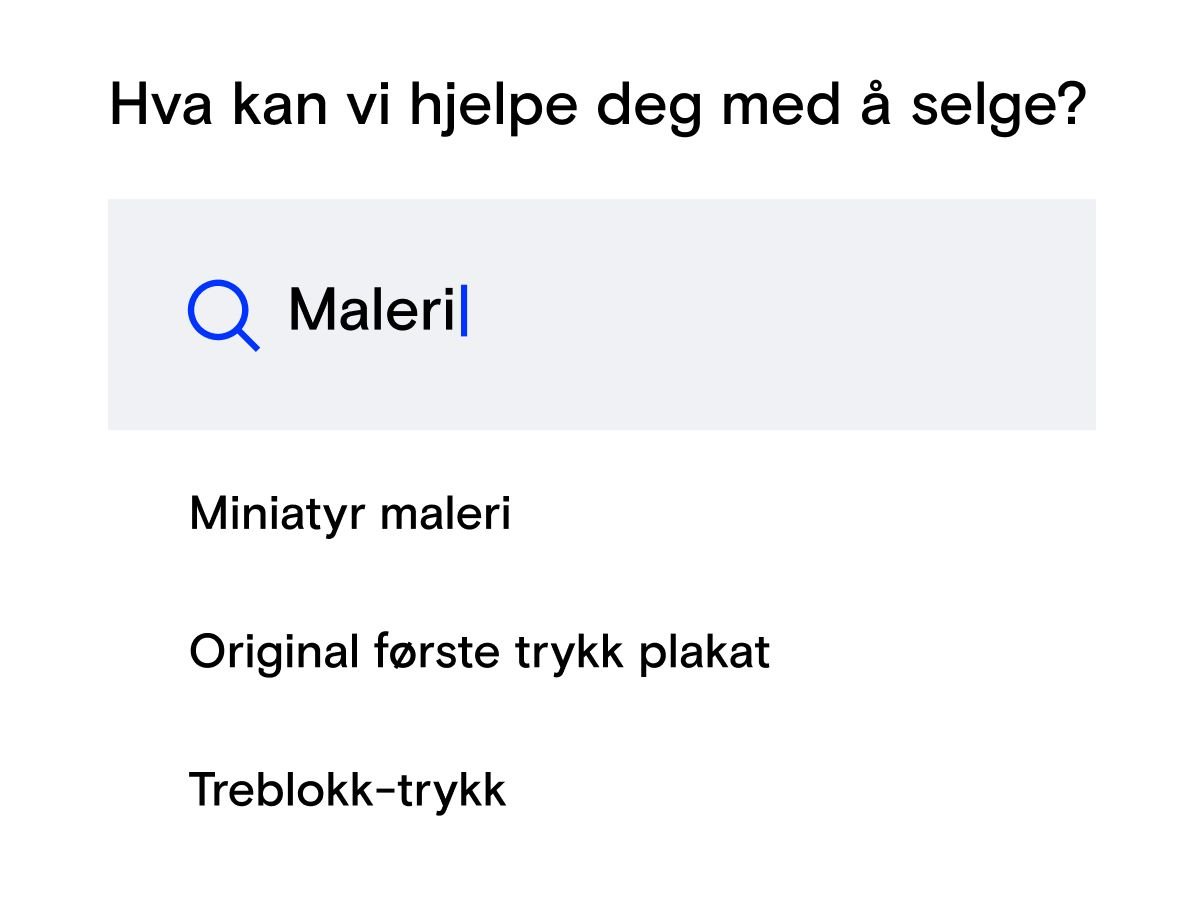Click the heading 'Hva kan vi hjelpe deg med å selge?'

597,105
